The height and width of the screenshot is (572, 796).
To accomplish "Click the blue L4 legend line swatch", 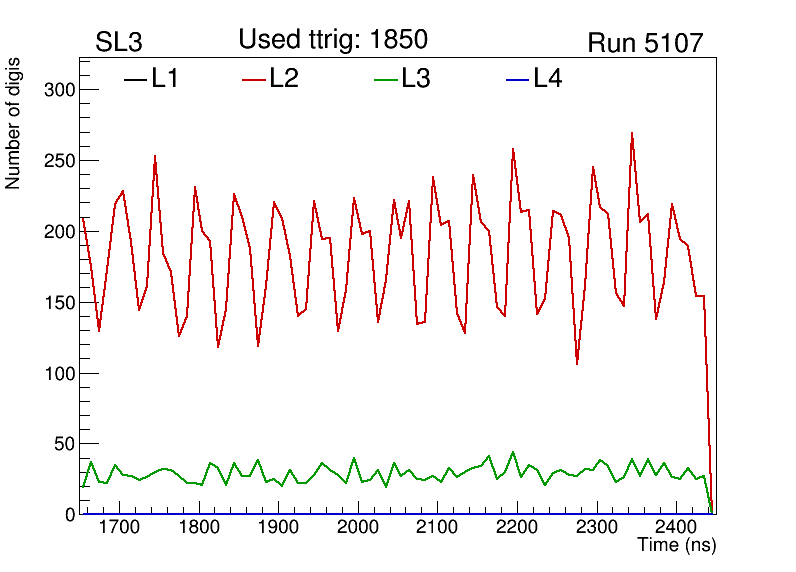I will pyautogui.click(x=517, y=79).
